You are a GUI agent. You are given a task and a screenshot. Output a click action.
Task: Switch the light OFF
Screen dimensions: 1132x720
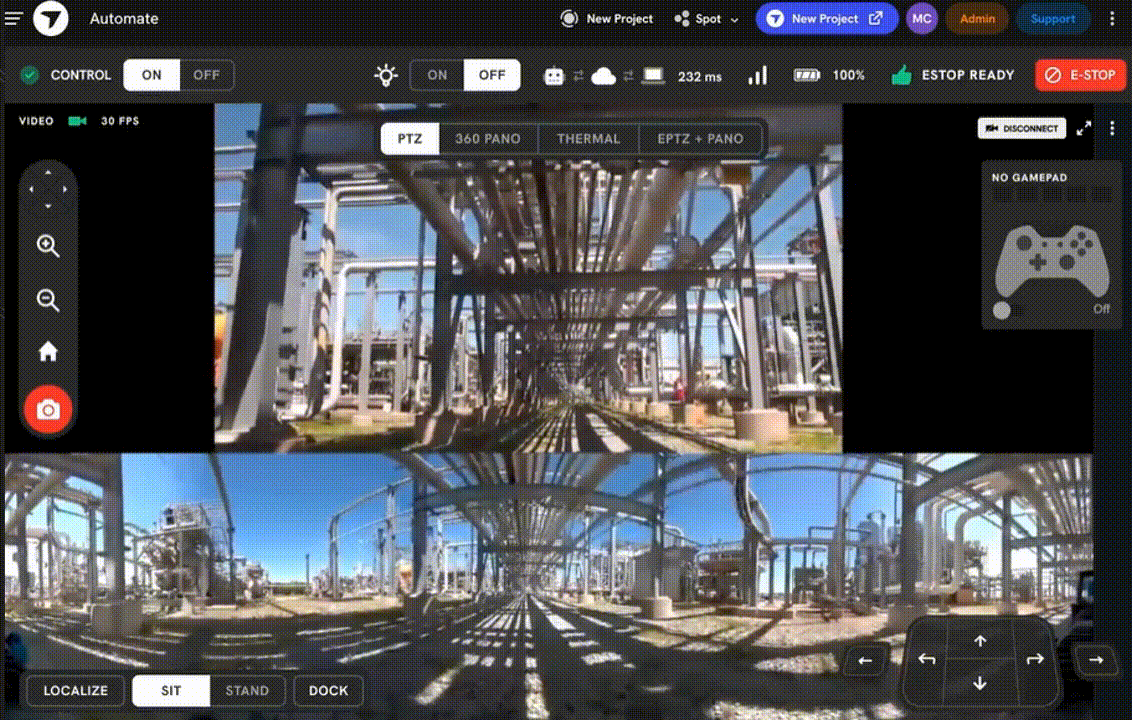pos(492,75)
